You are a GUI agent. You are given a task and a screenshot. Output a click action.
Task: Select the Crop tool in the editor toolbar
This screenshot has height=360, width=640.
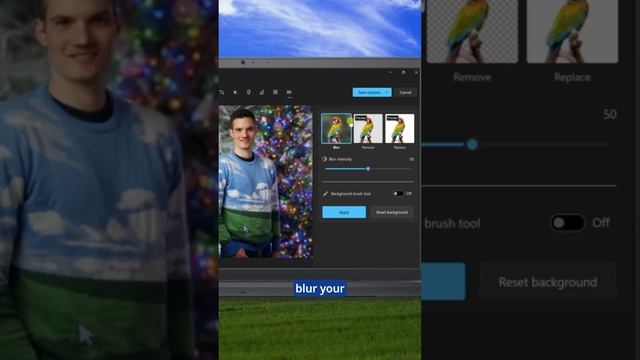click(x=222, y=92)
